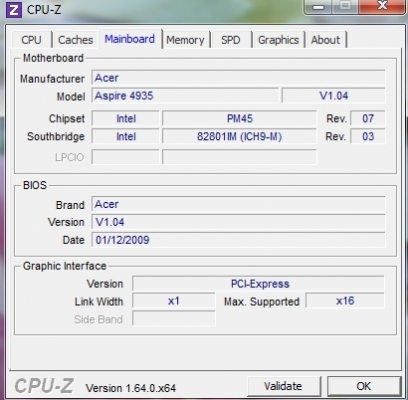The width and height of the screenshot is (408, 400).
Task: Select the Mainboard tab
Action: [130, 39]
